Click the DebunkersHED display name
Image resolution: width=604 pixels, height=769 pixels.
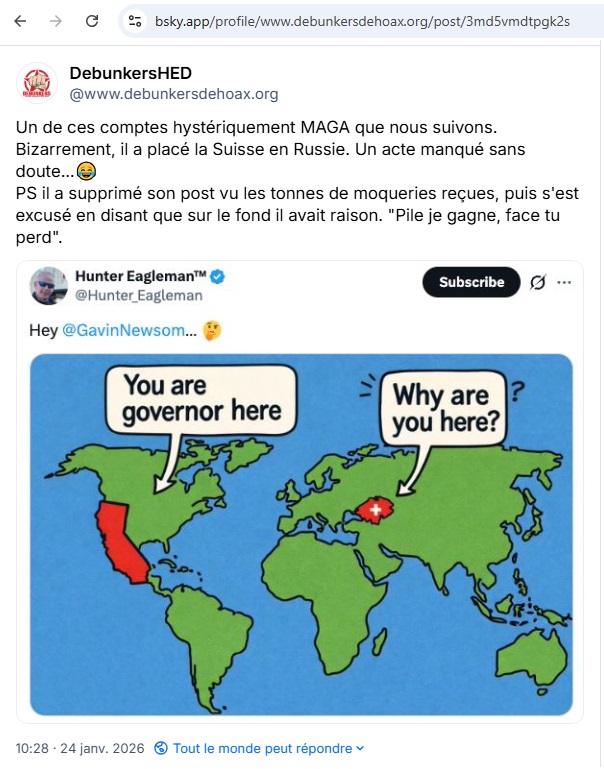tap(130, 73)
